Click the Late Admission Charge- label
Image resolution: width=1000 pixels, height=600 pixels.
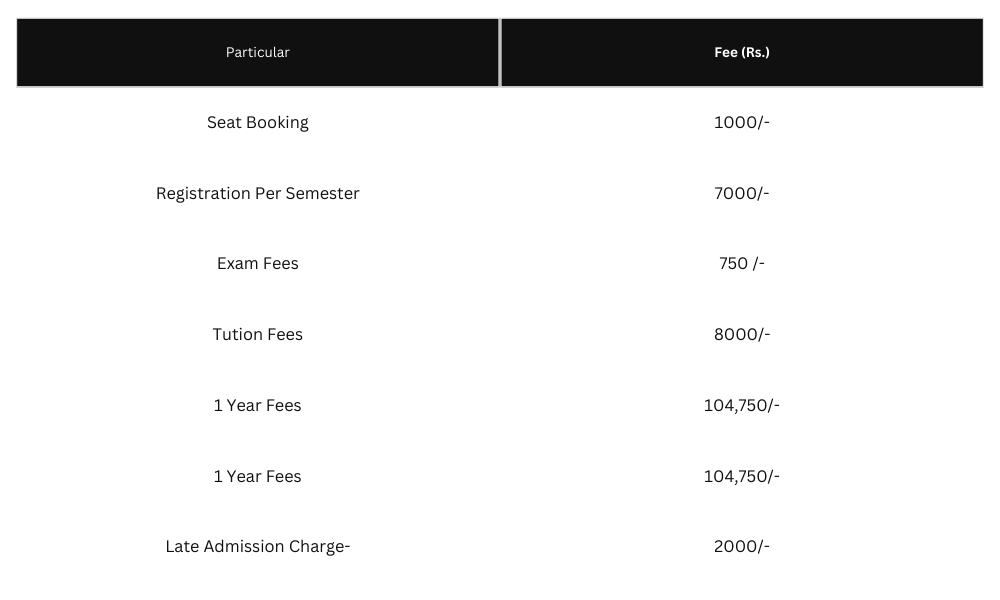click(258, 546)
